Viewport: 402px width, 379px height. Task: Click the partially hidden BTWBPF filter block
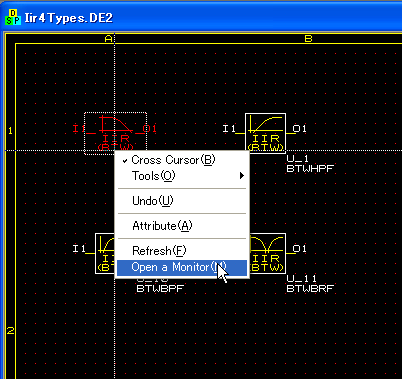(x=105, y=253)
